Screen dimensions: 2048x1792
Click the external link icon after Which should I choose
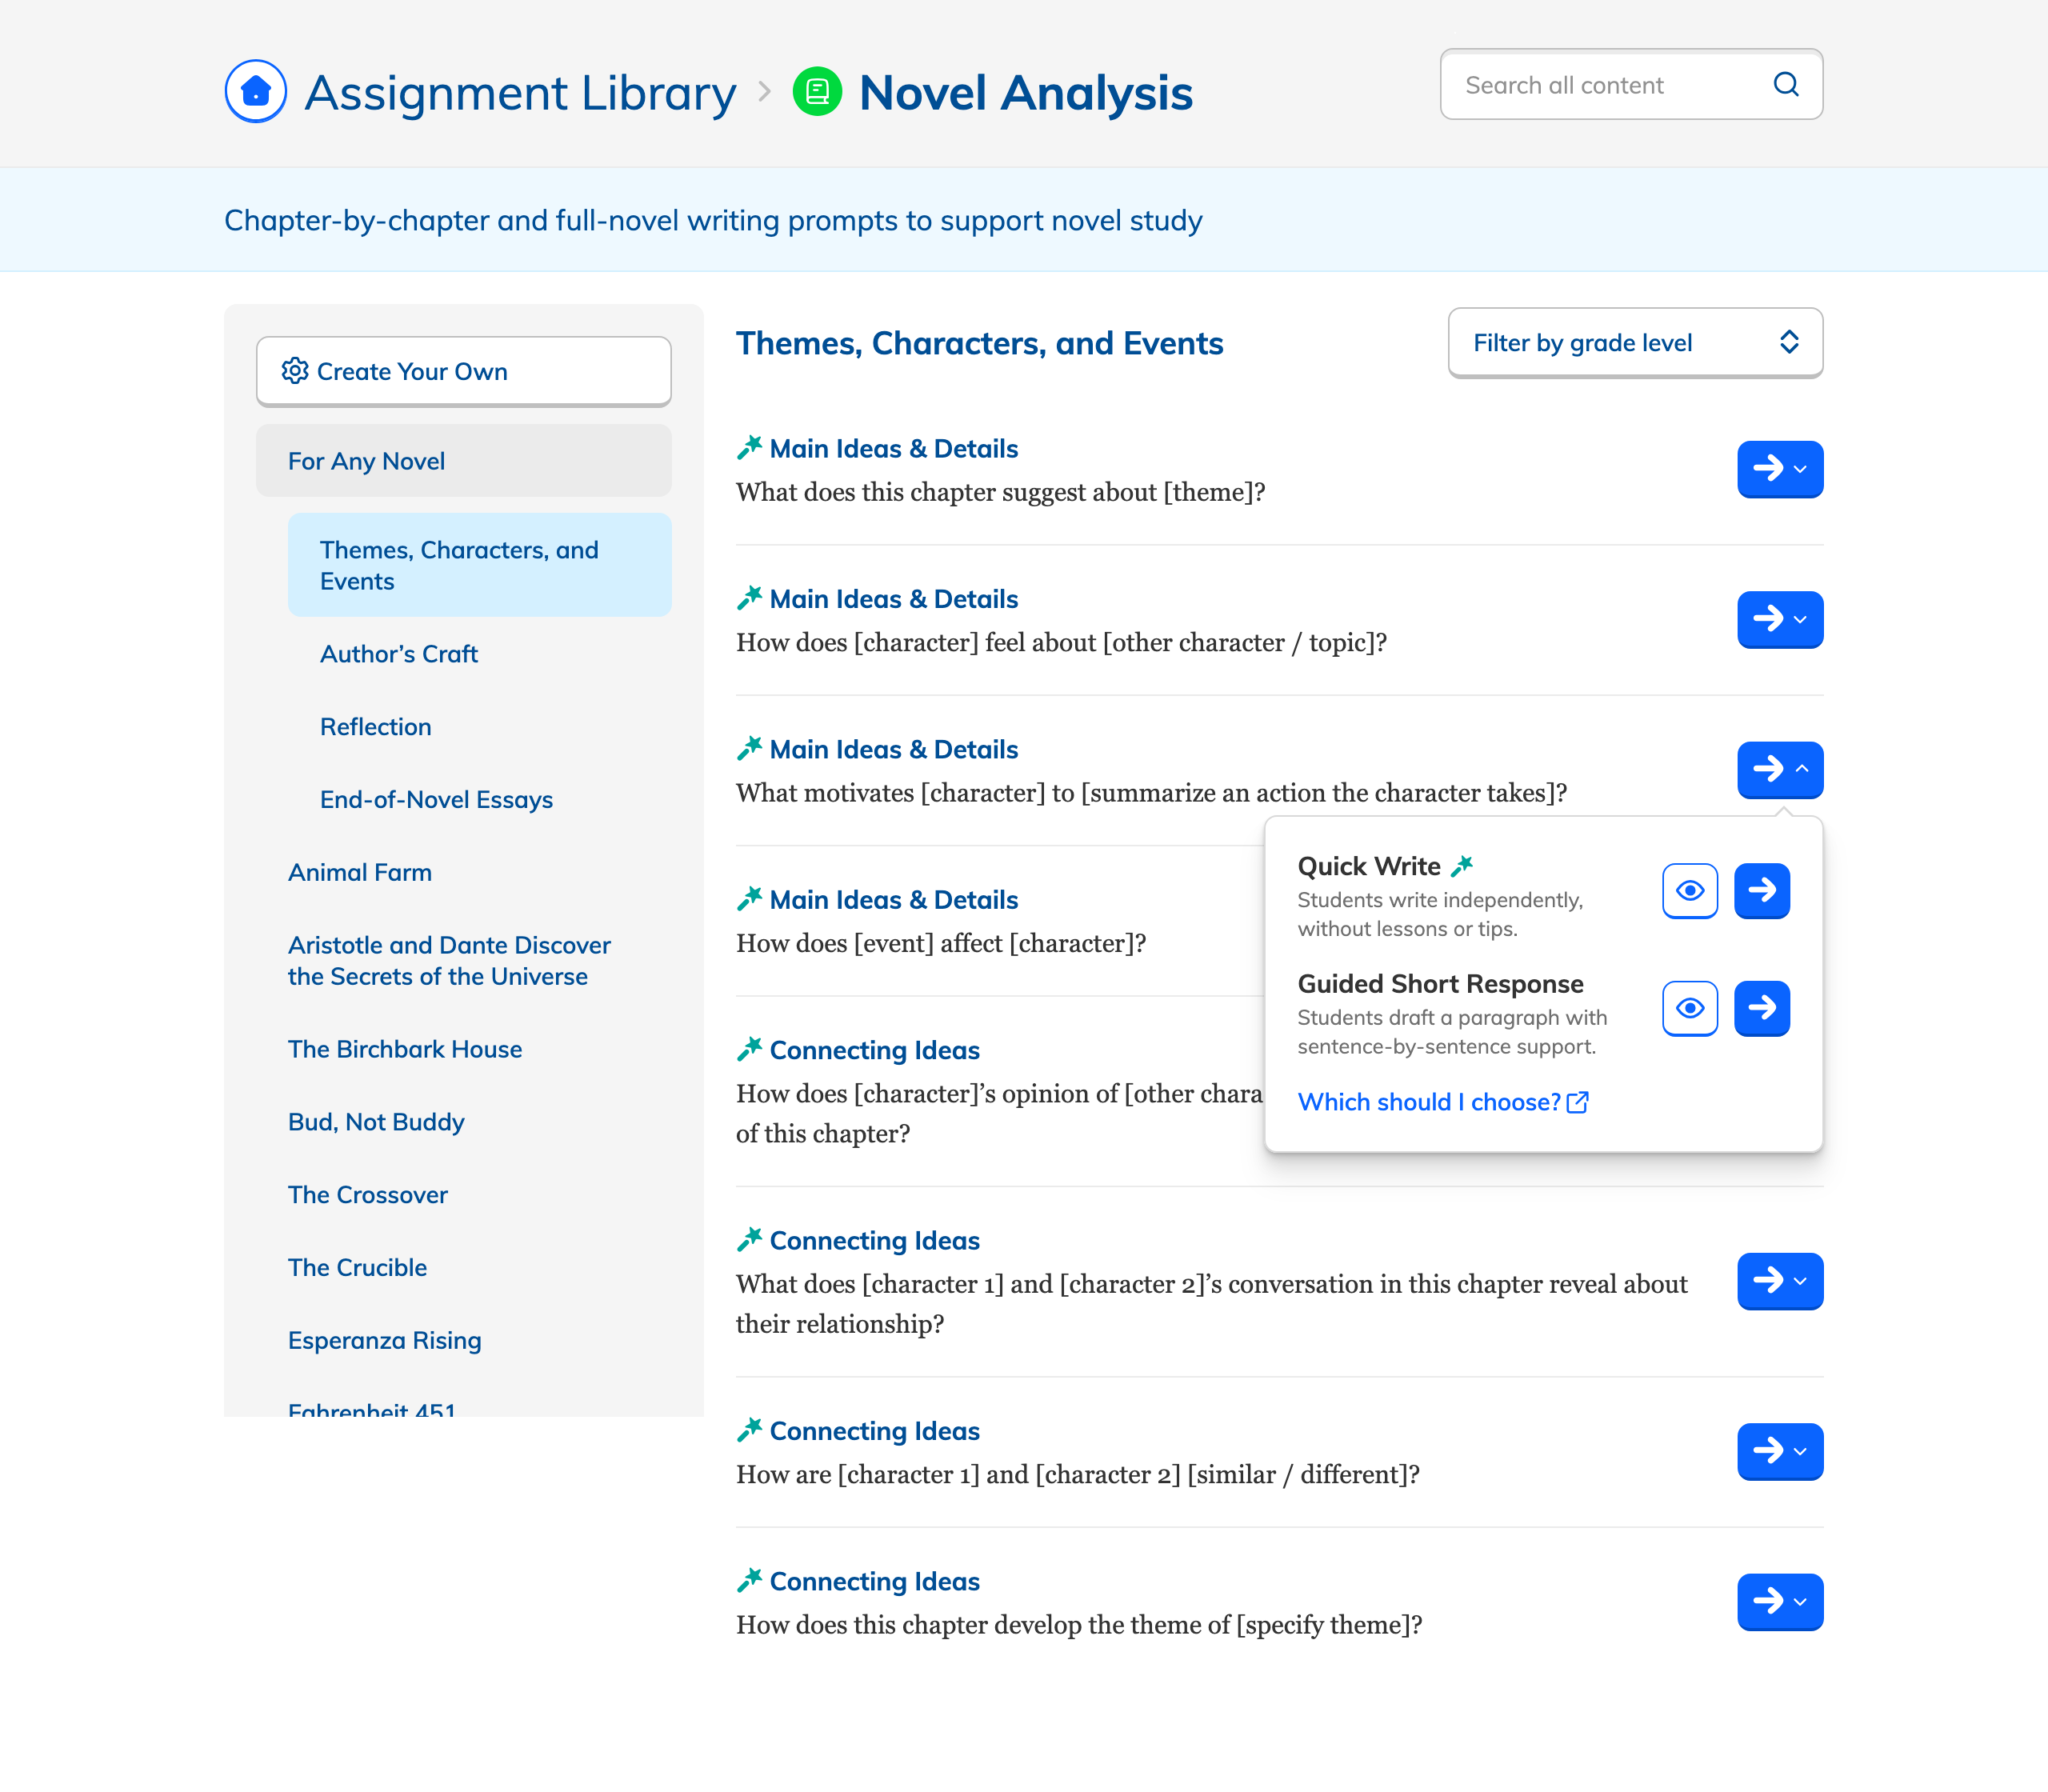pos(1578,1102)
